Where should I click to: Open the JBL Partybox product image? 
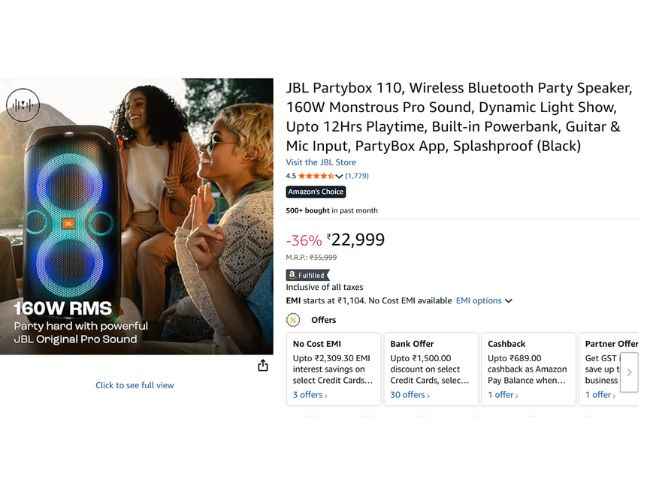(x=136, y=216)
